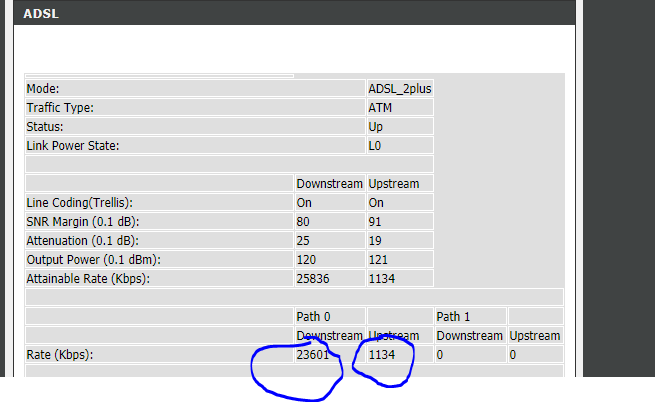Click Output Power downstream value 120
Screen dimensions: 655x402
[307, 259]
